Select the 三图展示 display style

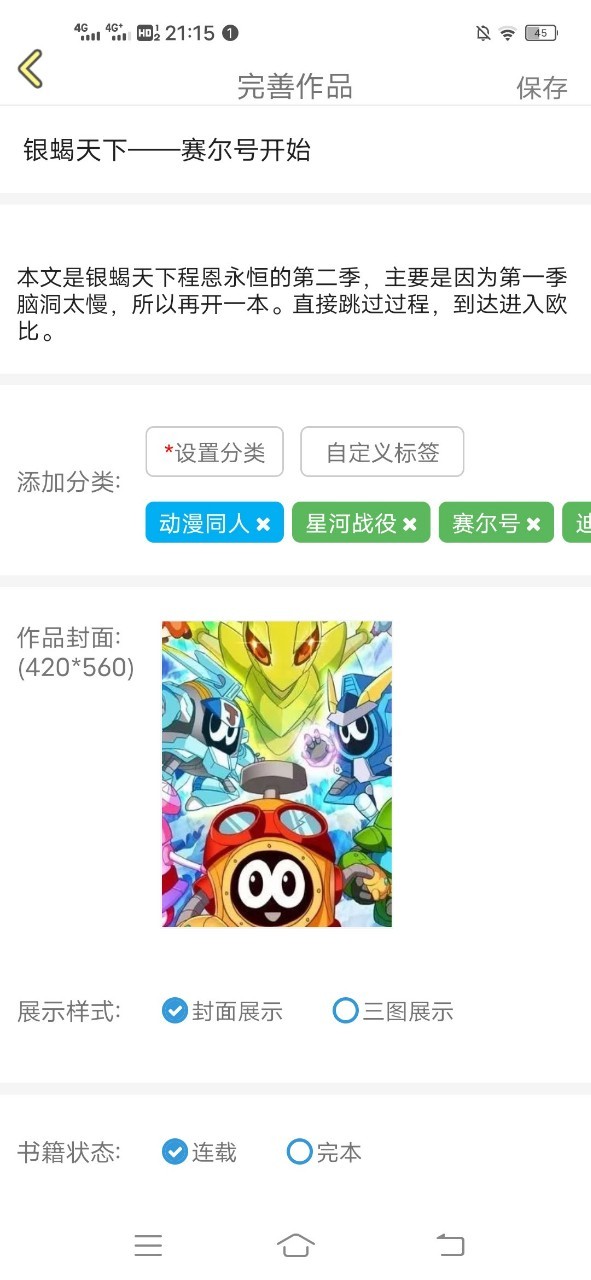pyautogui.click(x=393, y=1011)
